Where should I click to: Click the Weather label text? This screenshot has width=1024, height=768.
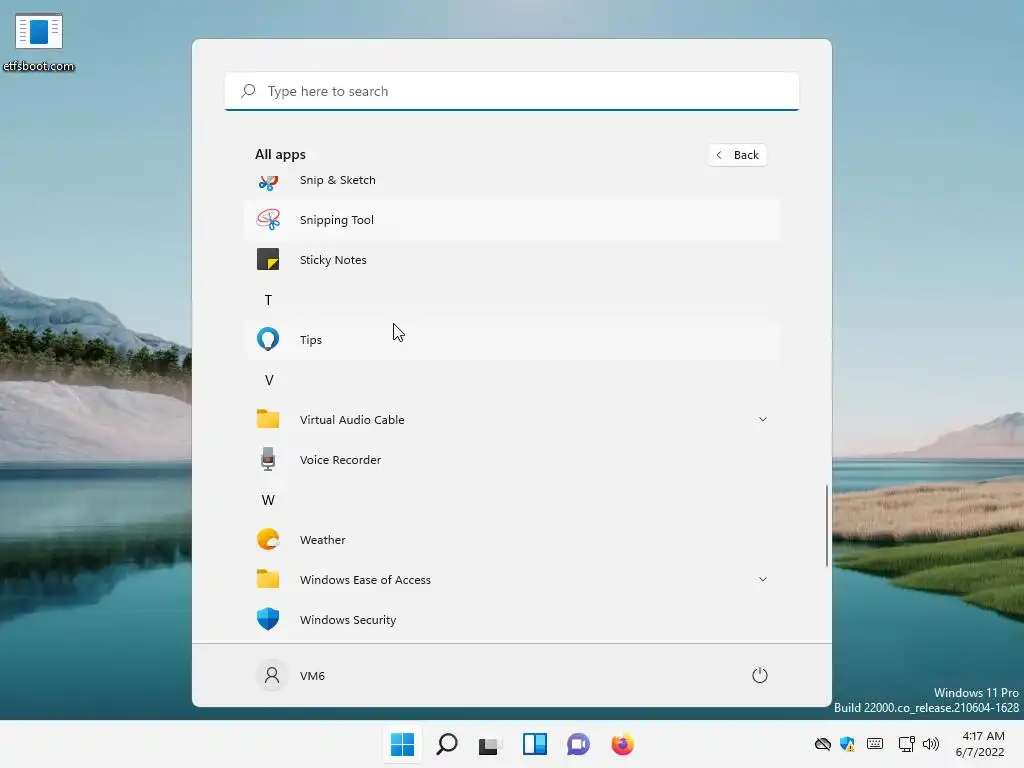323,540
